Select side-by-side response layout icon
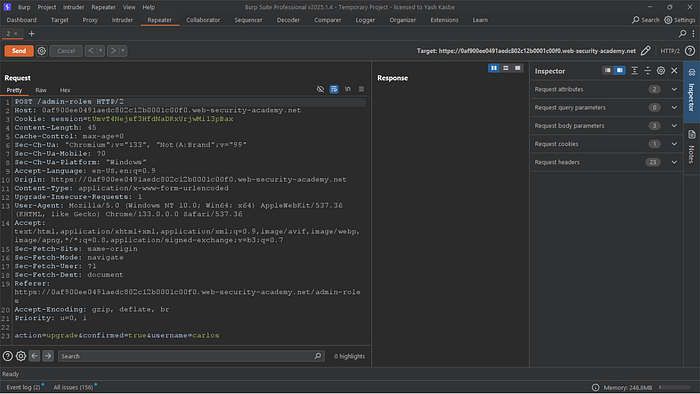700x394 pixels. (x=494, y=68)
